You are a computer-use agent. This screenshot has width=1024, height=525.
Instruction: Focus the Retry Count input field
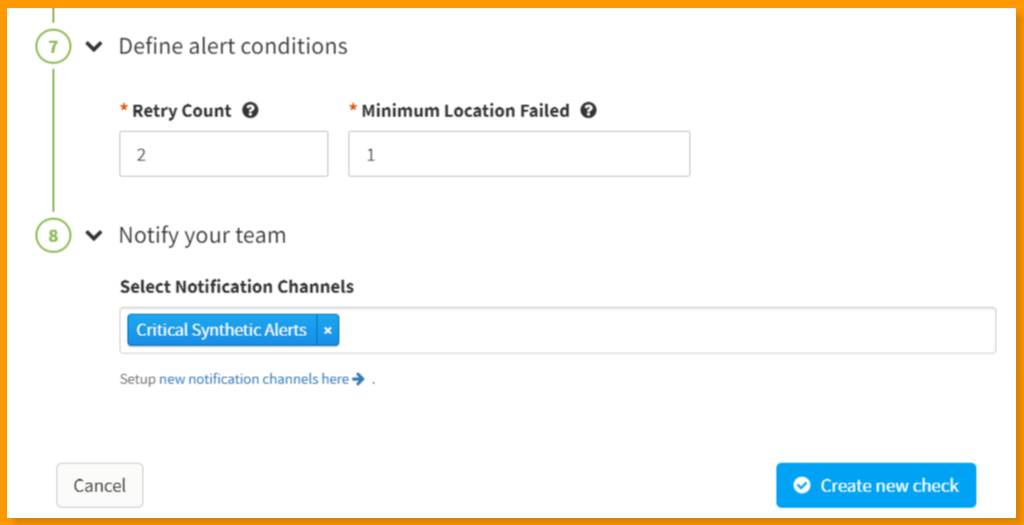[223, 153]
